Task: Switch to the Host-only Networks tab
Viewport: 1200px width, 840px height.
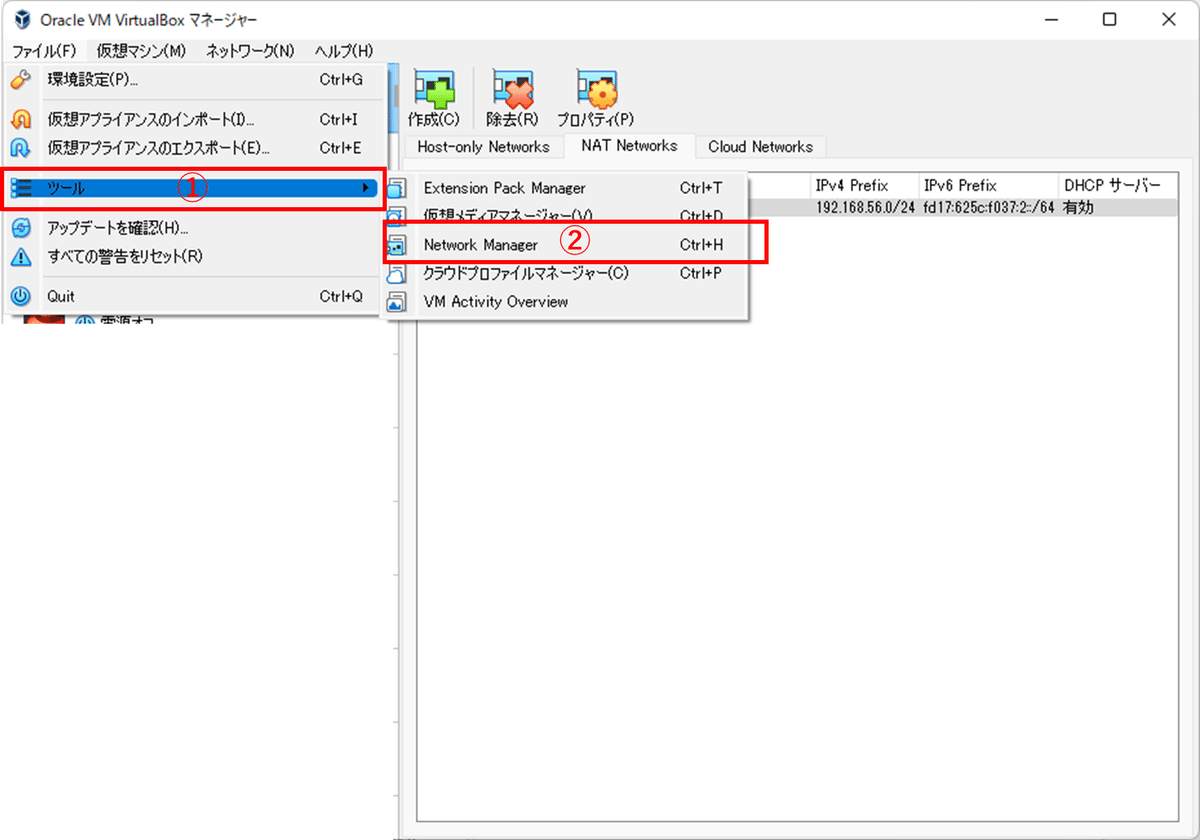Action: coord(484,147)
